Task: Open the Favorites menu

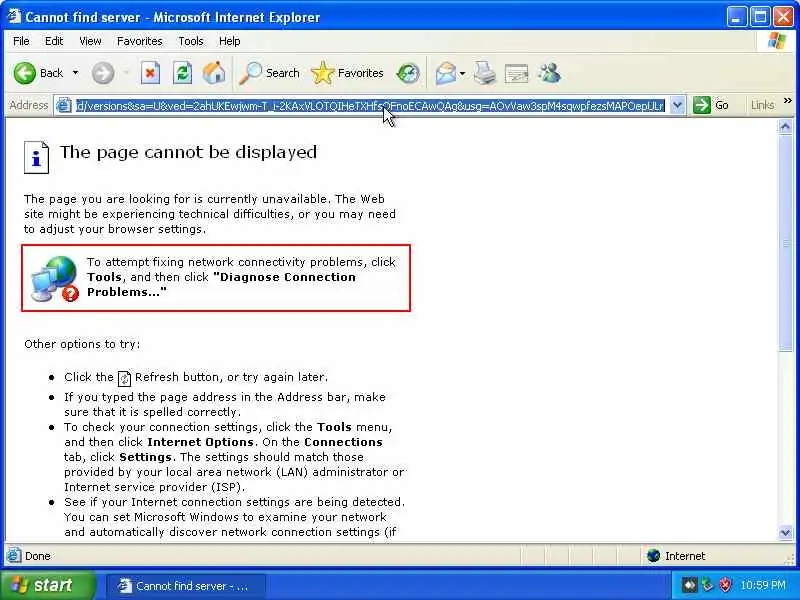Action: point(139,41)
